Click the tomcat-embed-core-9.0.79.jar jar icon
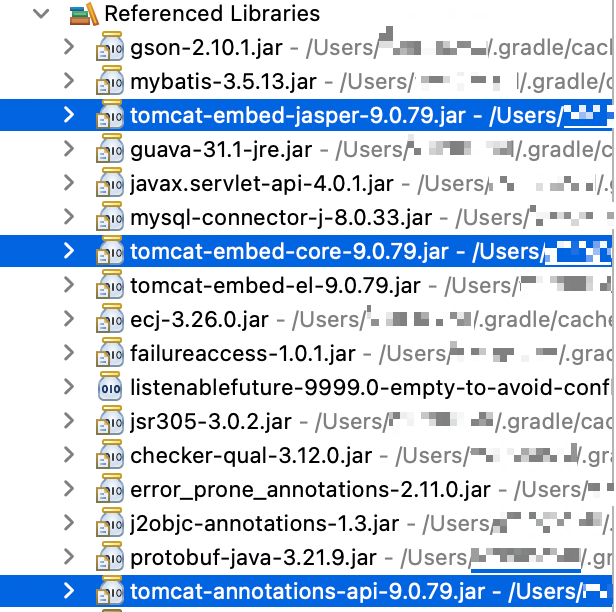616x612 pixels. click(x=110, y=250)
